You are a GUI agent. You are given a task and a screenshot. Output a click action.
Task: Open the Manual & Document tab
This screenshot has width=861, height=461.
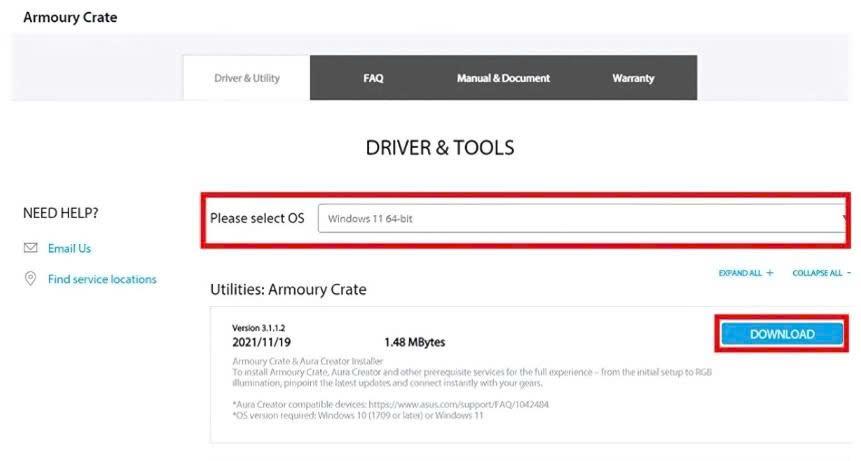pyautogui.click(x=503, y=78)
